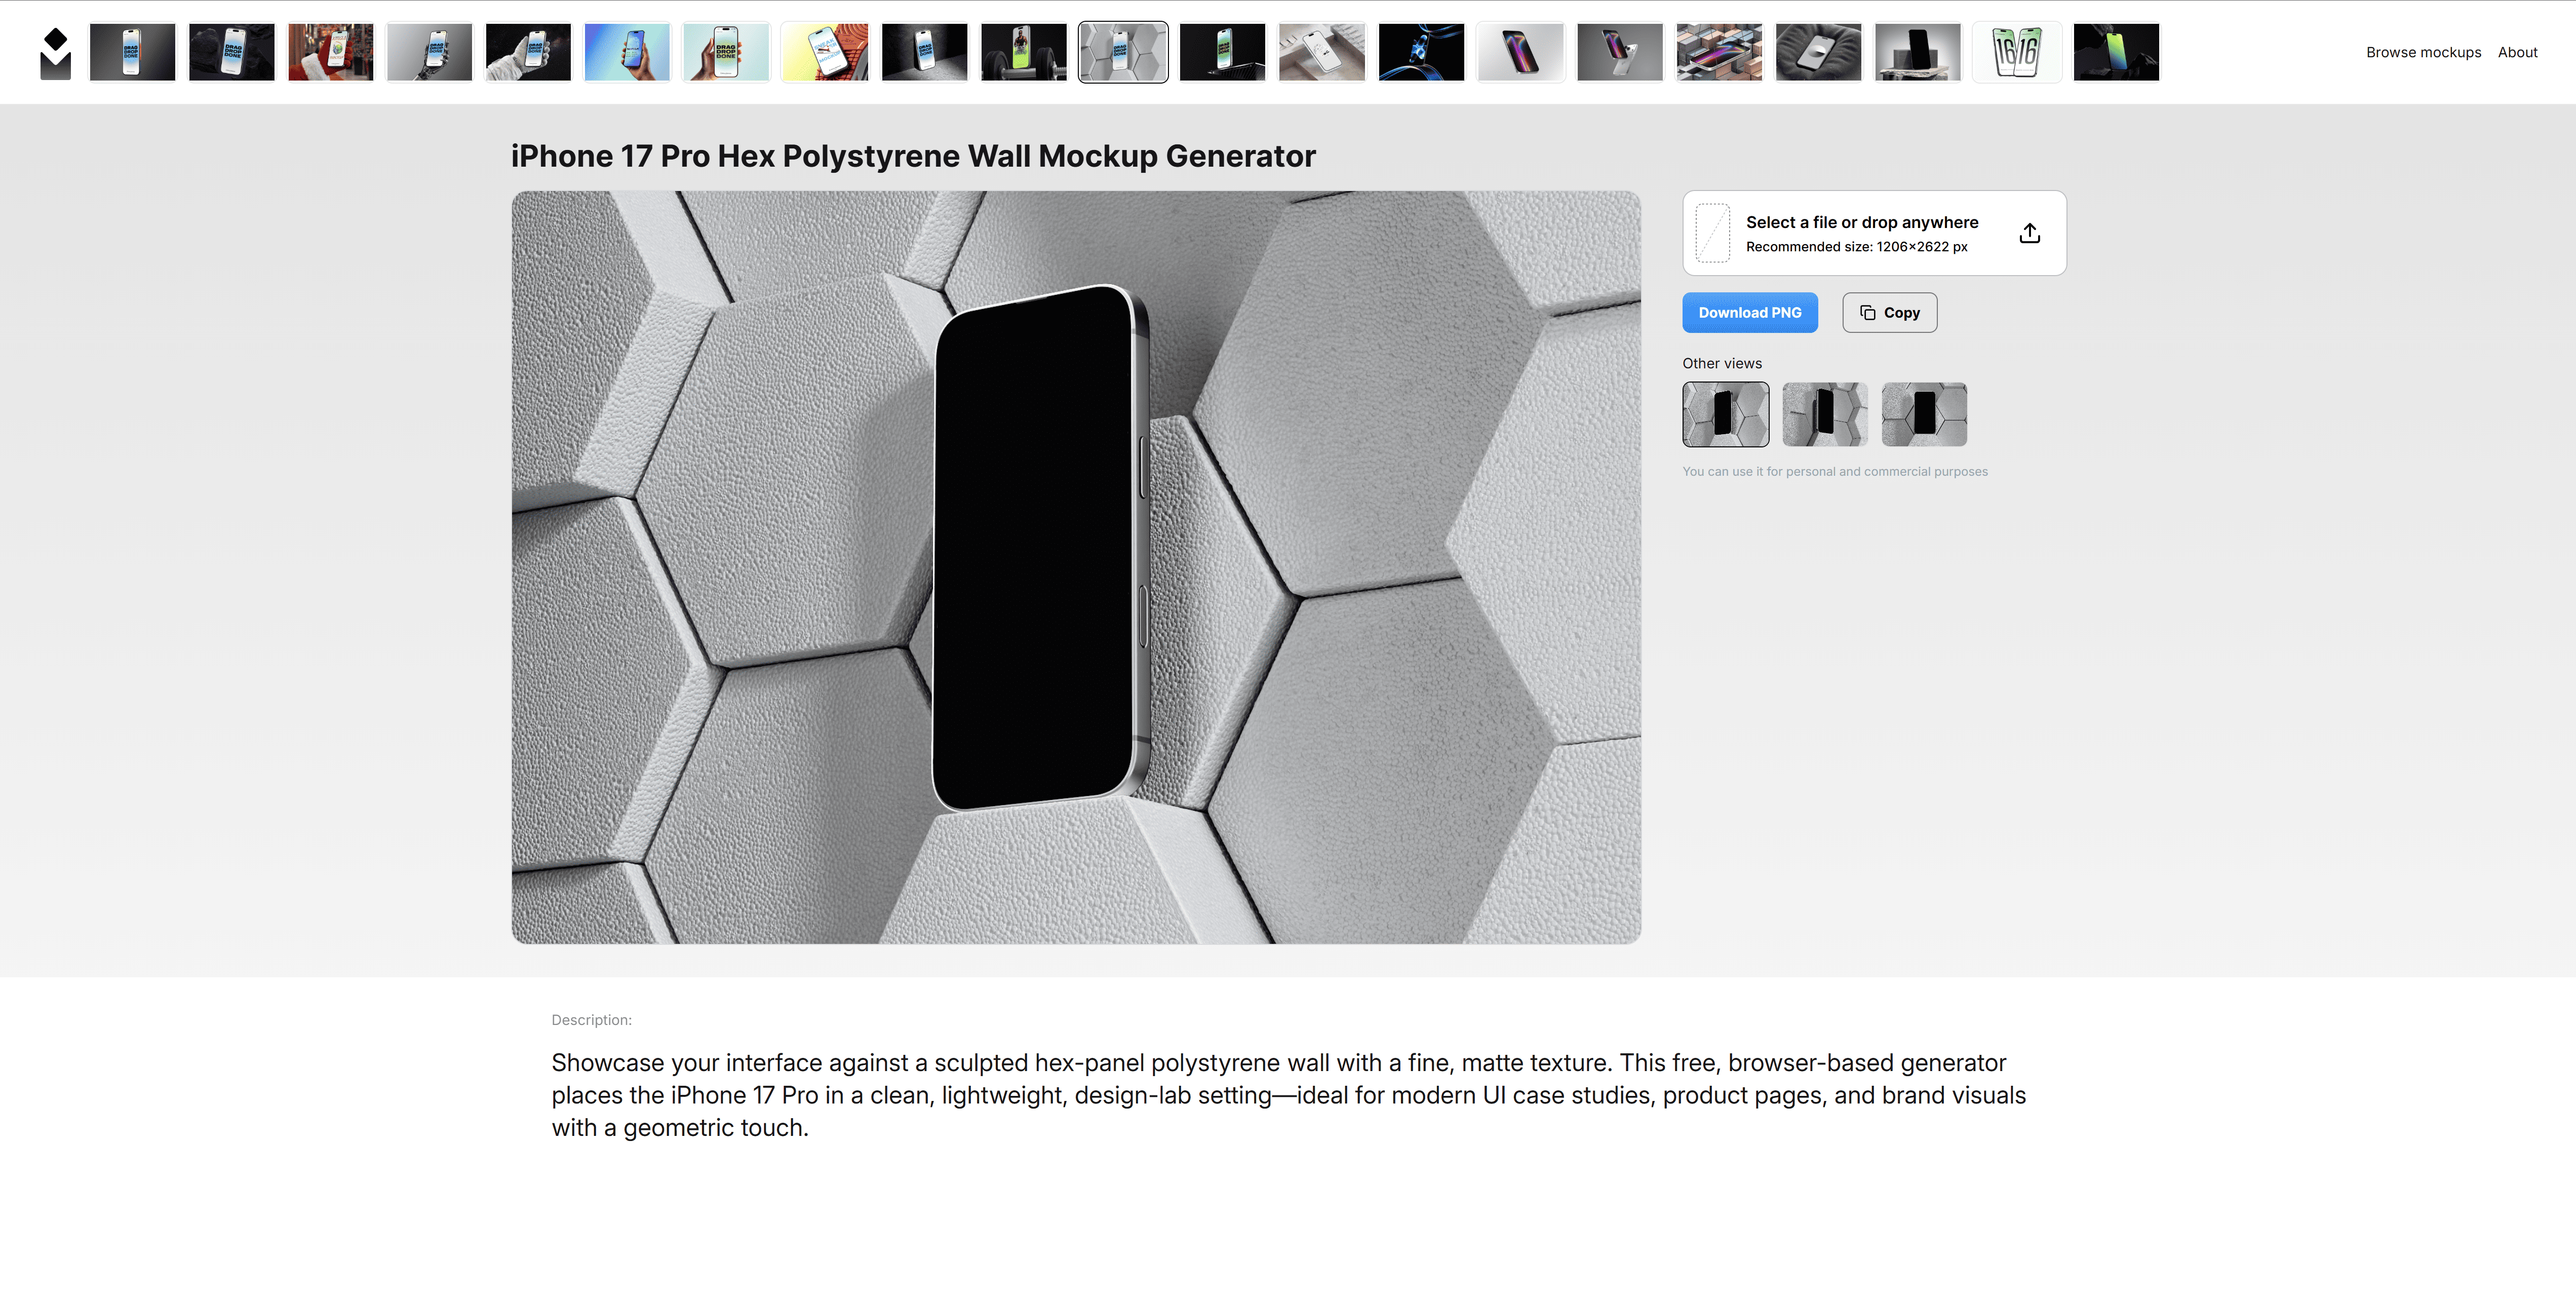The width and height of the screenshot is (2576, 1295).
Task: Open Browse mockups link
Action: coord(2423,52)
